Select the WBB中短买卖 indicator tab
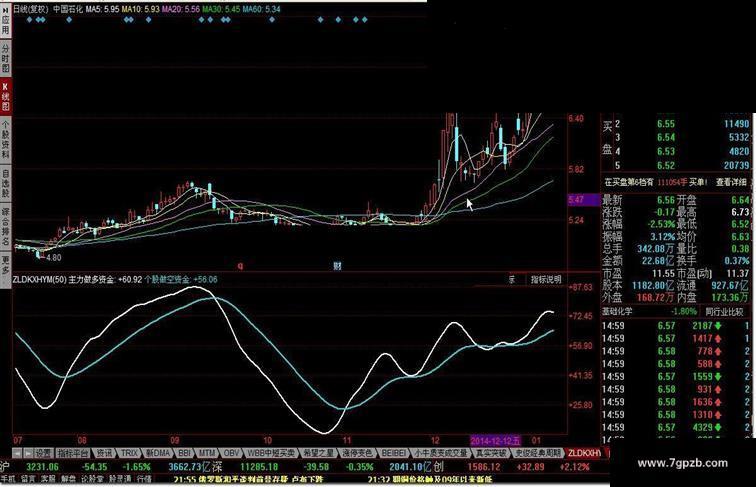The image size is (756, 487). 271,453
